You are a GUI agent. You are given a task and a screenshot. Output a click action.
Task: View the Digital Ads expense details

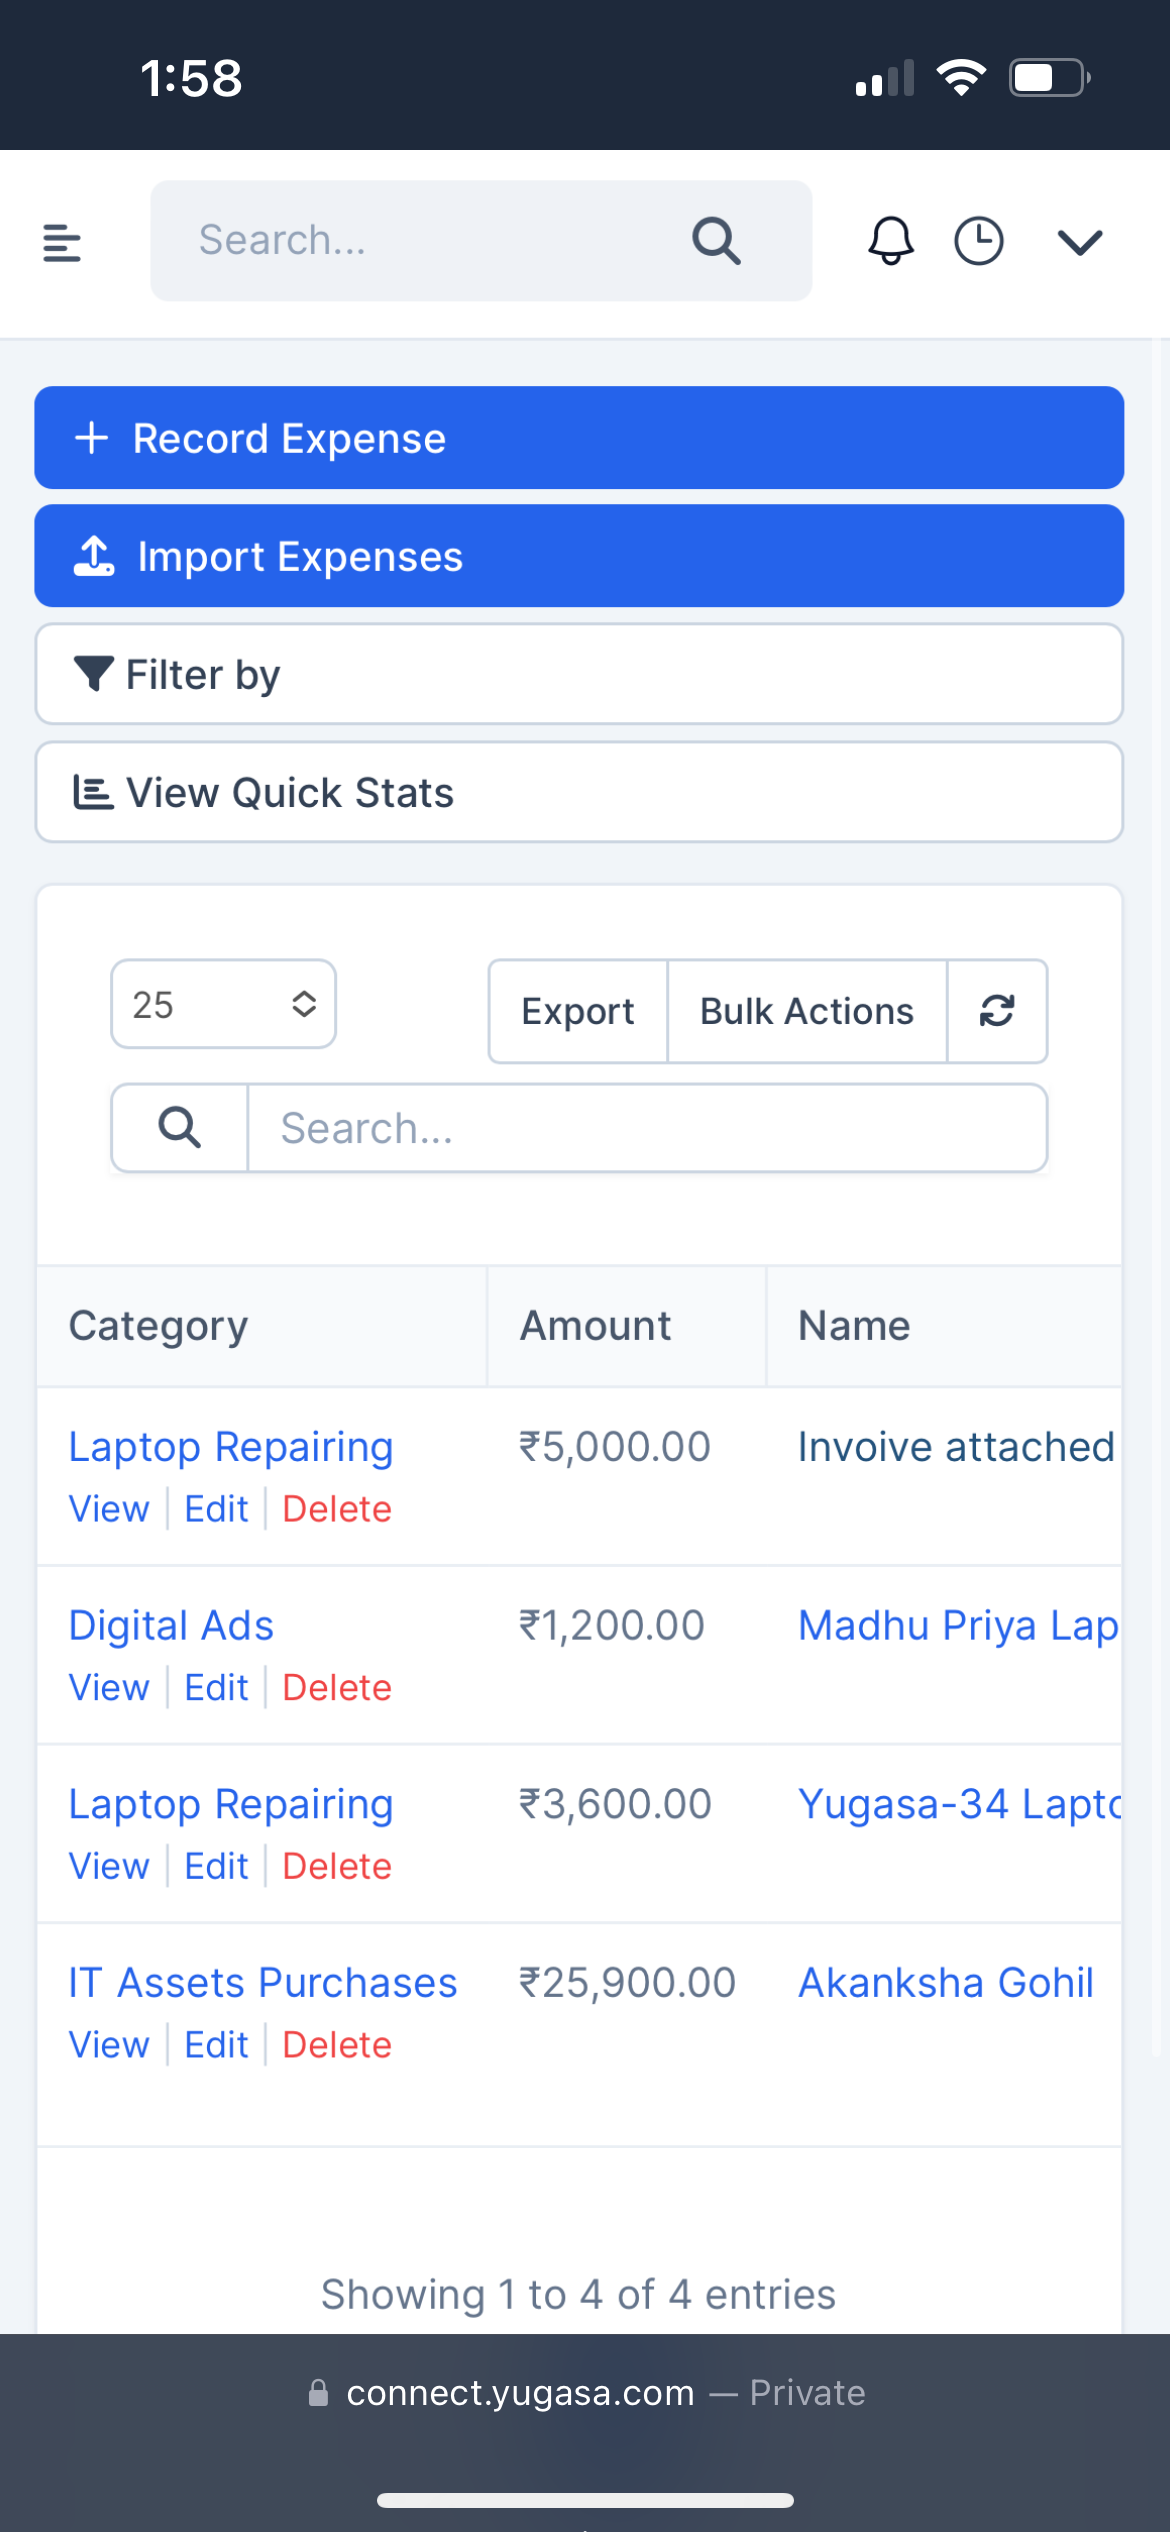108,1687
